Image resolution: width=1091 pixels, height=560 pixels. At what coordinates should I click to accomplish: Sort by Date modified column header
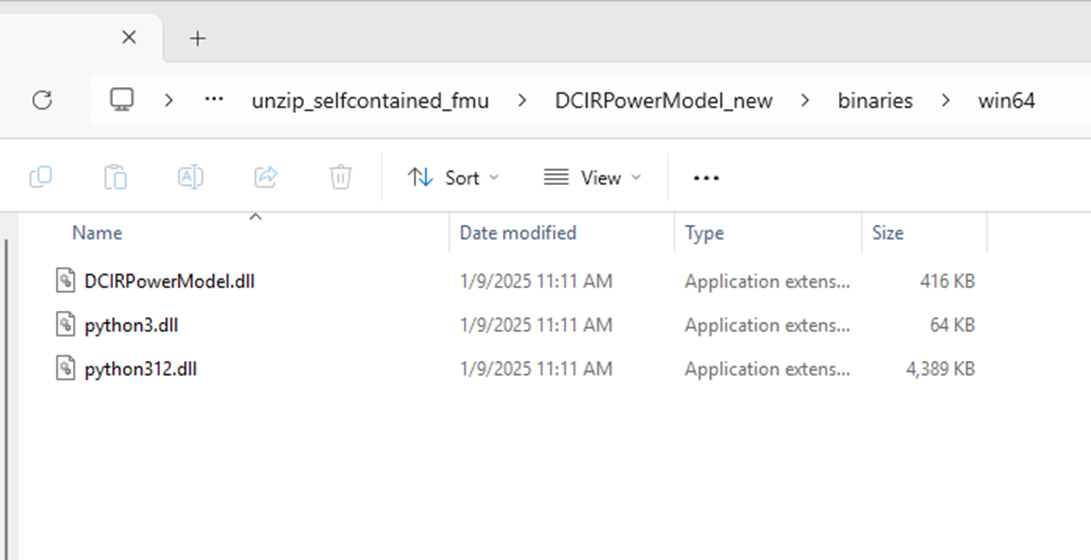(518, 233)
